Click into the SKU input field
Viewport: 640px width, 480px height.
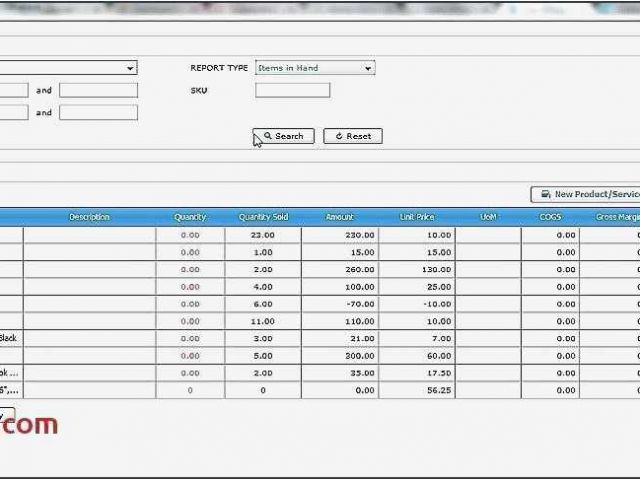point(292,90)
